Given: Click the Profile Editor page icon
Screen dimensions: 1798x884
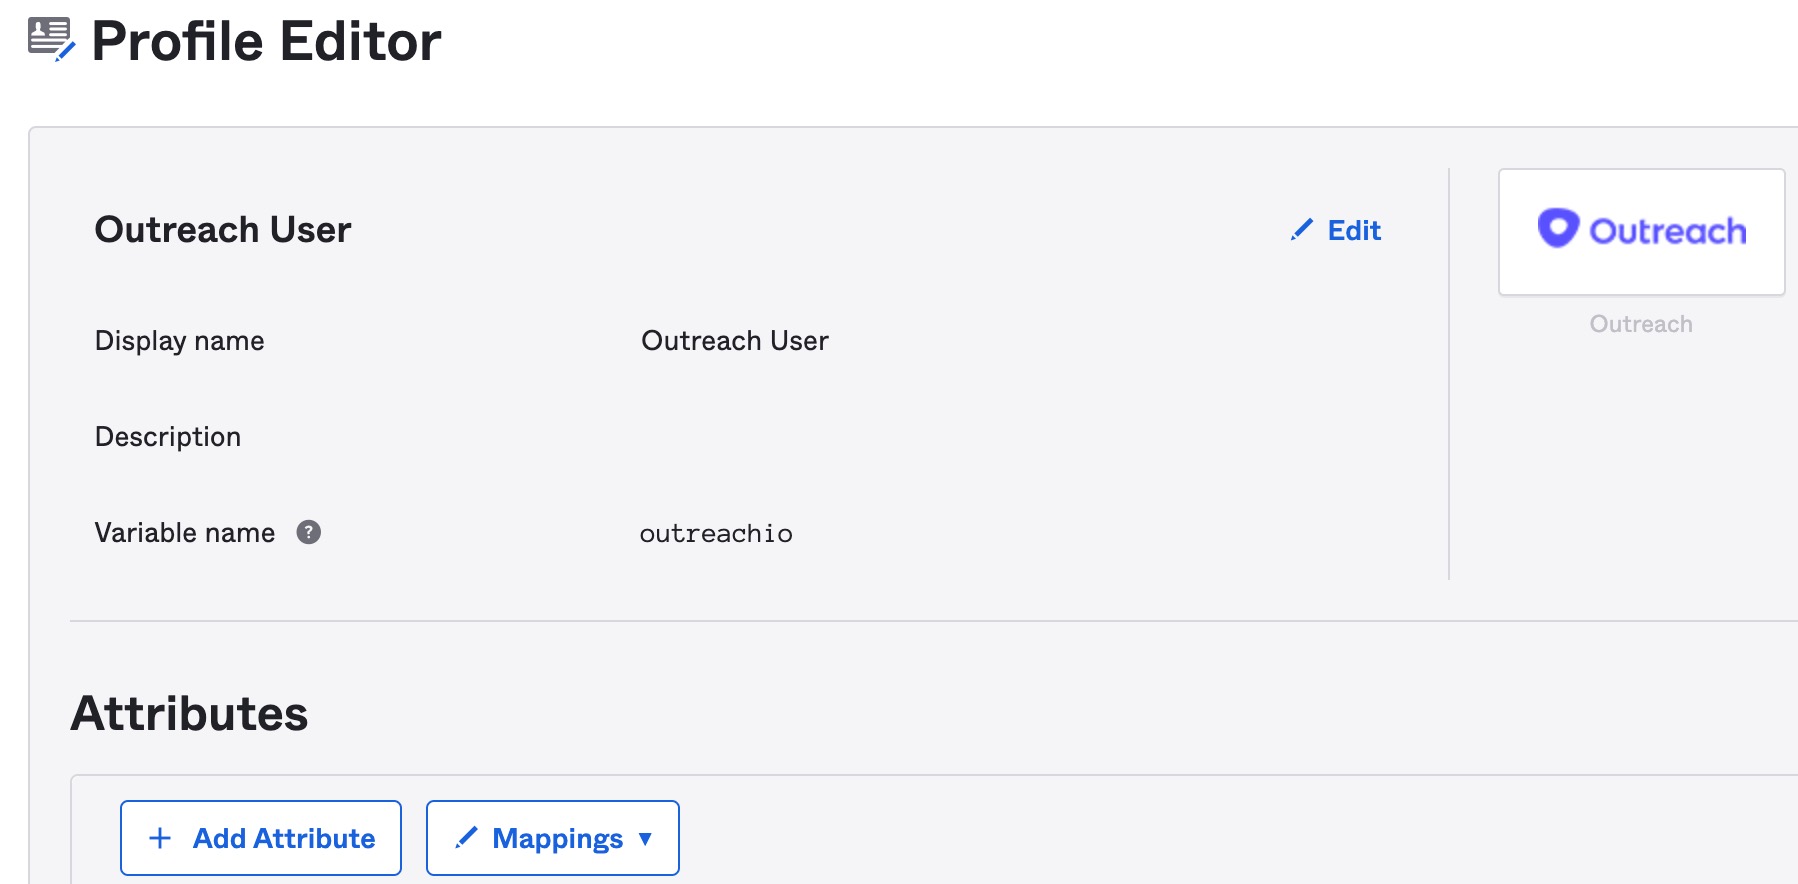Looking at the screenshot, I should click(x=51, y=40).
